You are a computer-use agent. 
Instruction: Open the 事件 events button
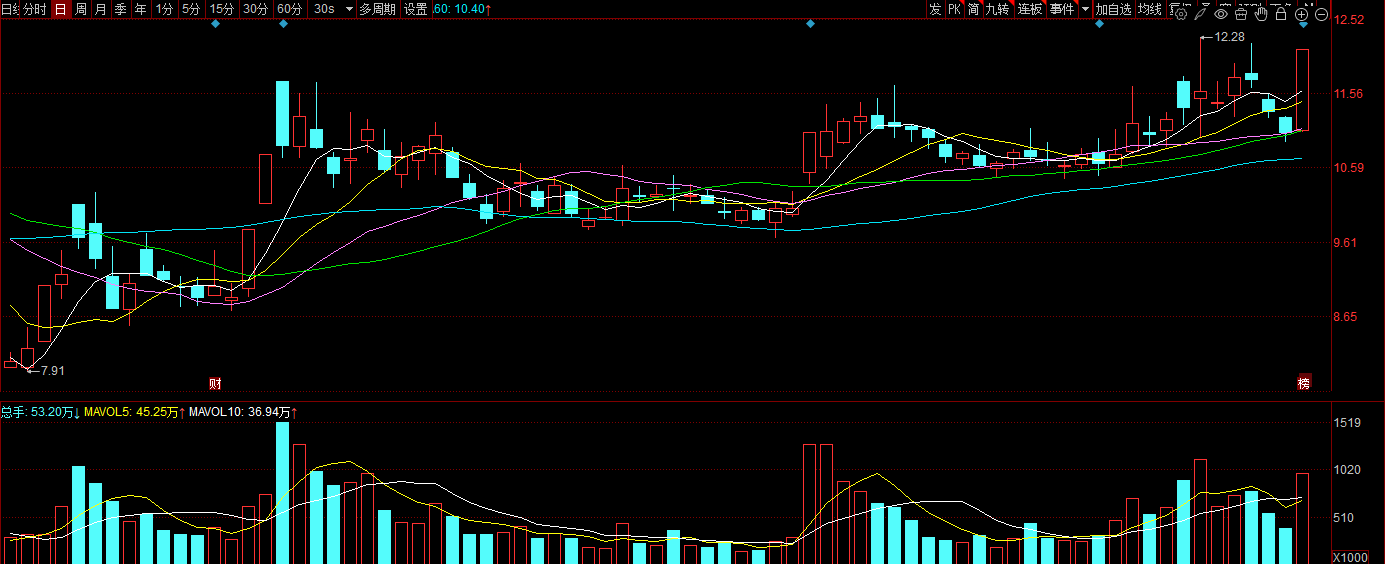tap(1062, 9)
